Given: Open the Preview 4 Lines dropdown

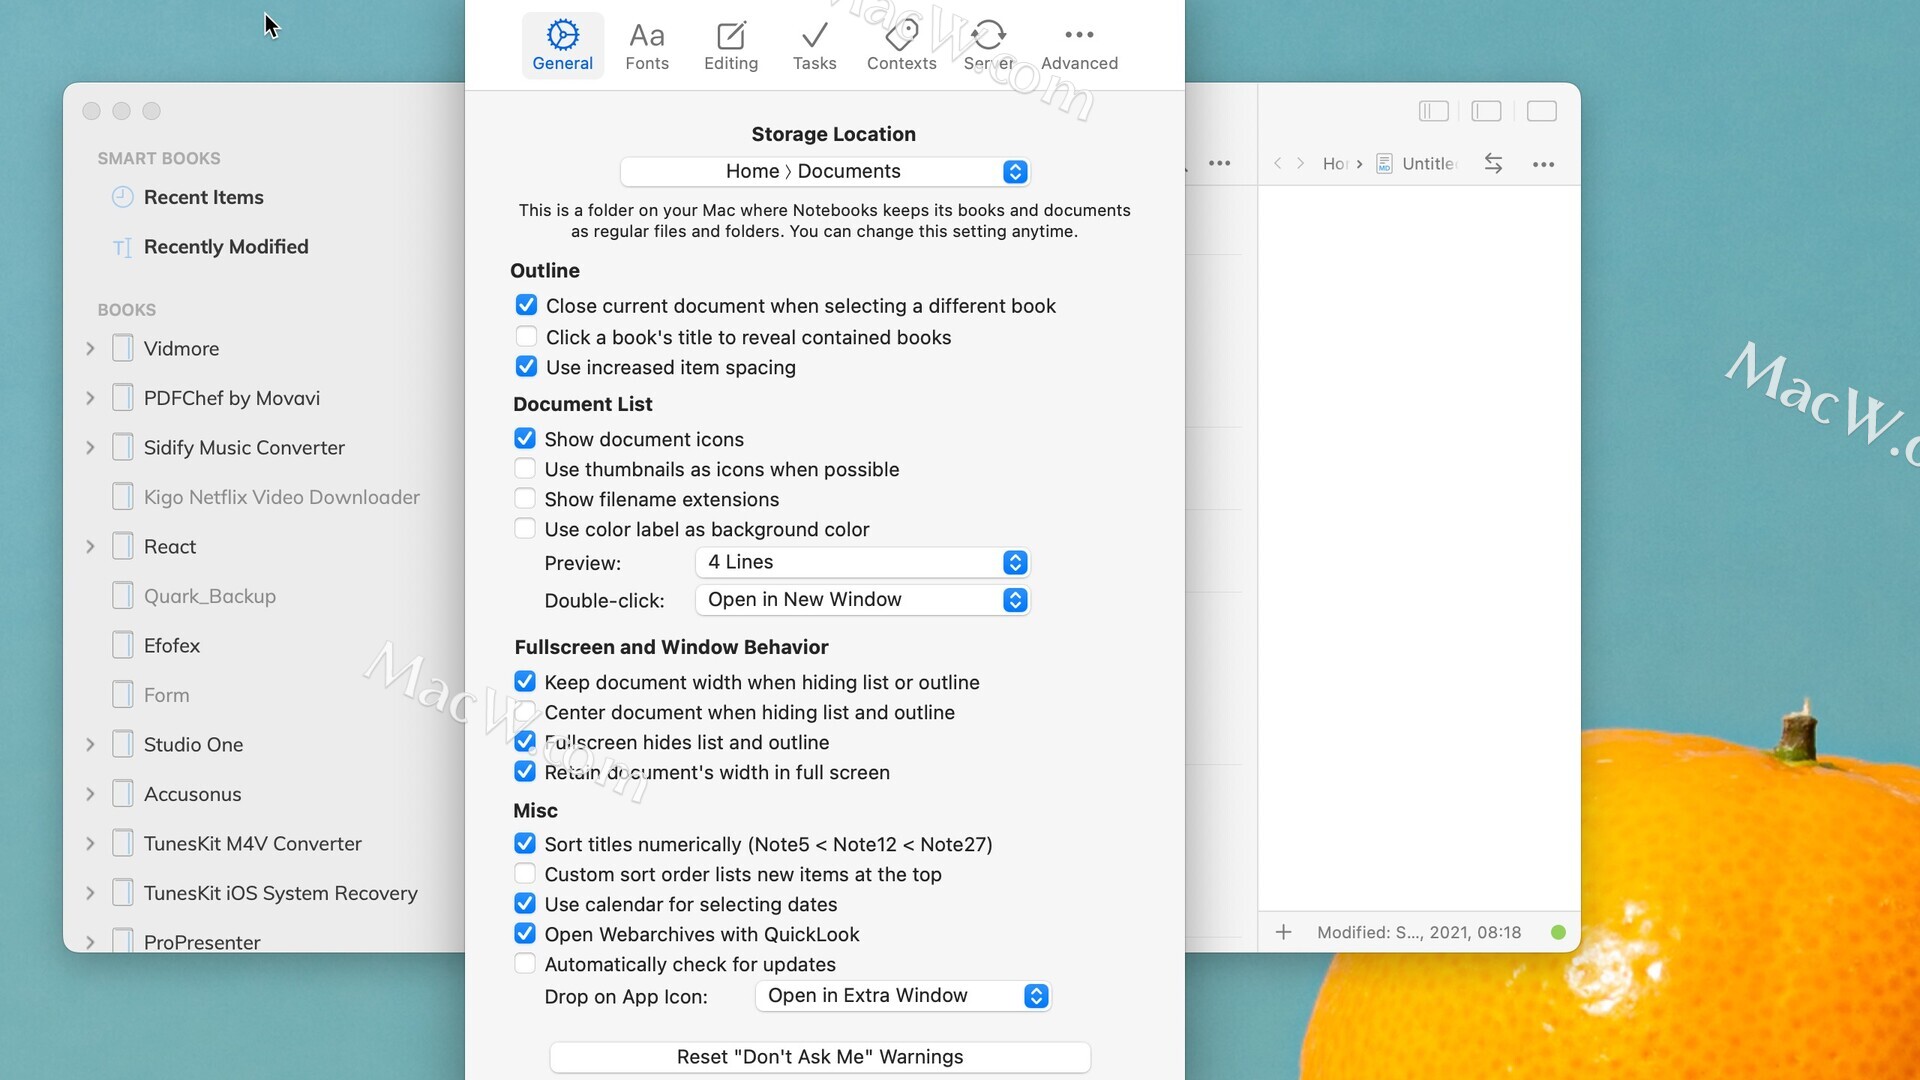Looking at the screenshot, I should coord(862,562).
